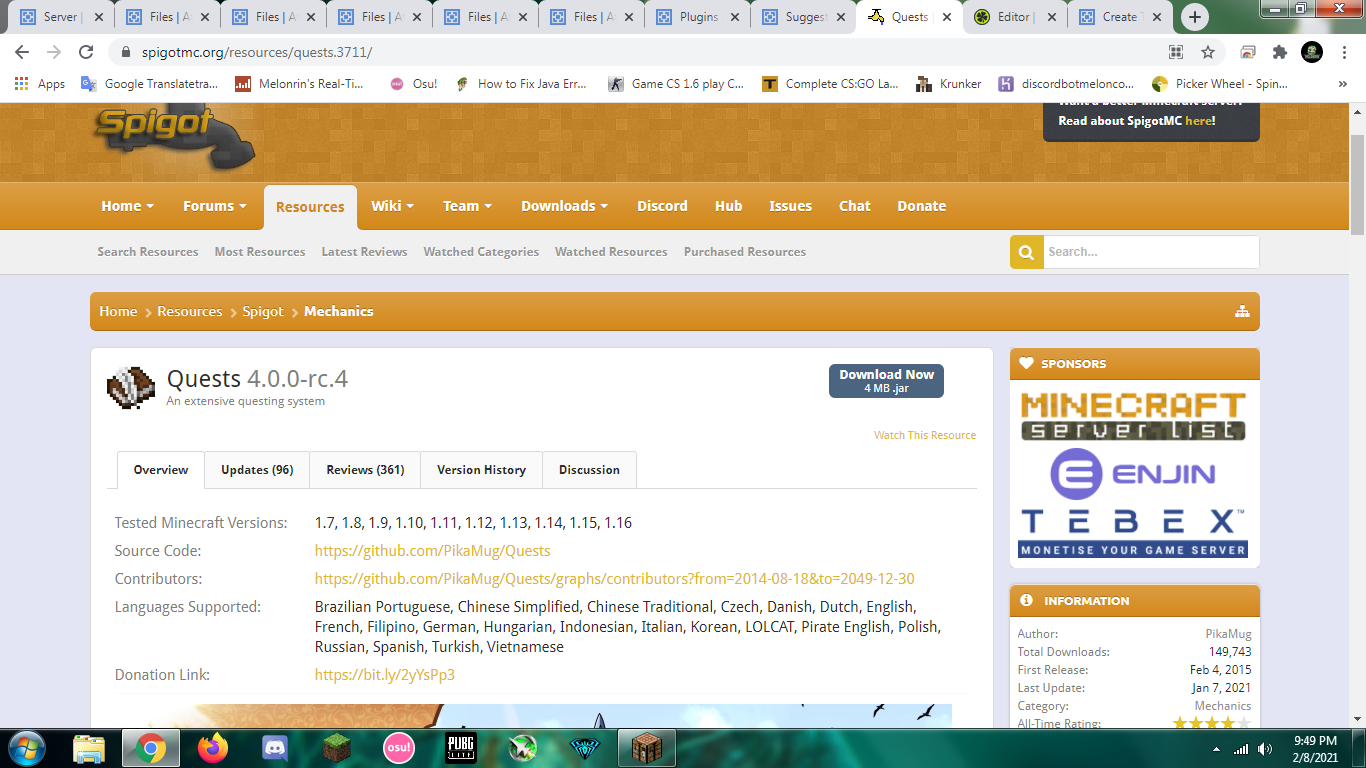Open the Tebex sponsor banner
The width and height of the screenshot is (1366, 768).
(x=1134, y=533)
